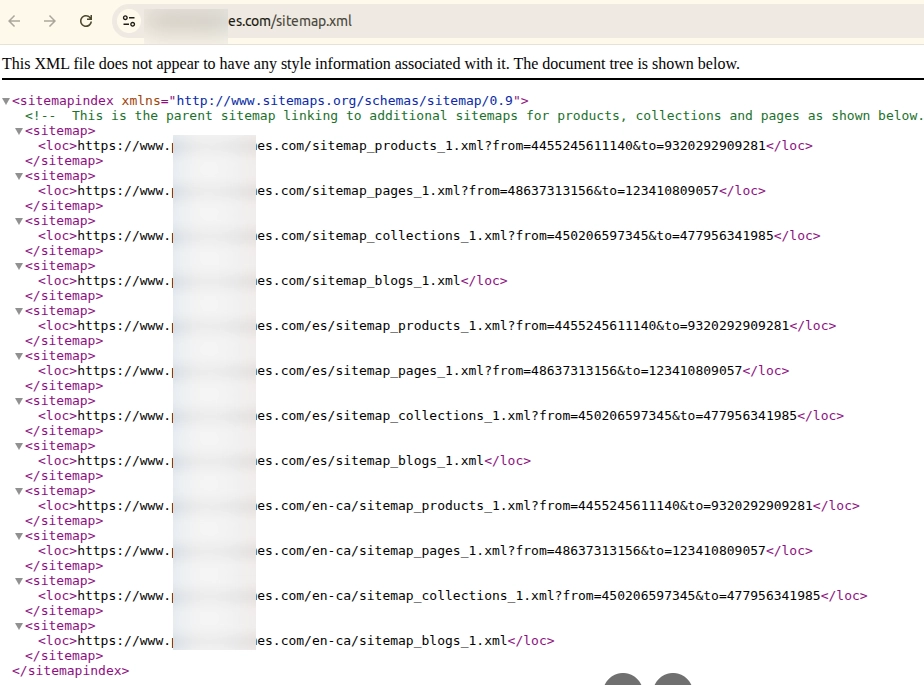Screen dimensions: 924x685
Task: Collapse sitemap node for sitemap_products_1.xml (no locale)
Action: (19, 131)
